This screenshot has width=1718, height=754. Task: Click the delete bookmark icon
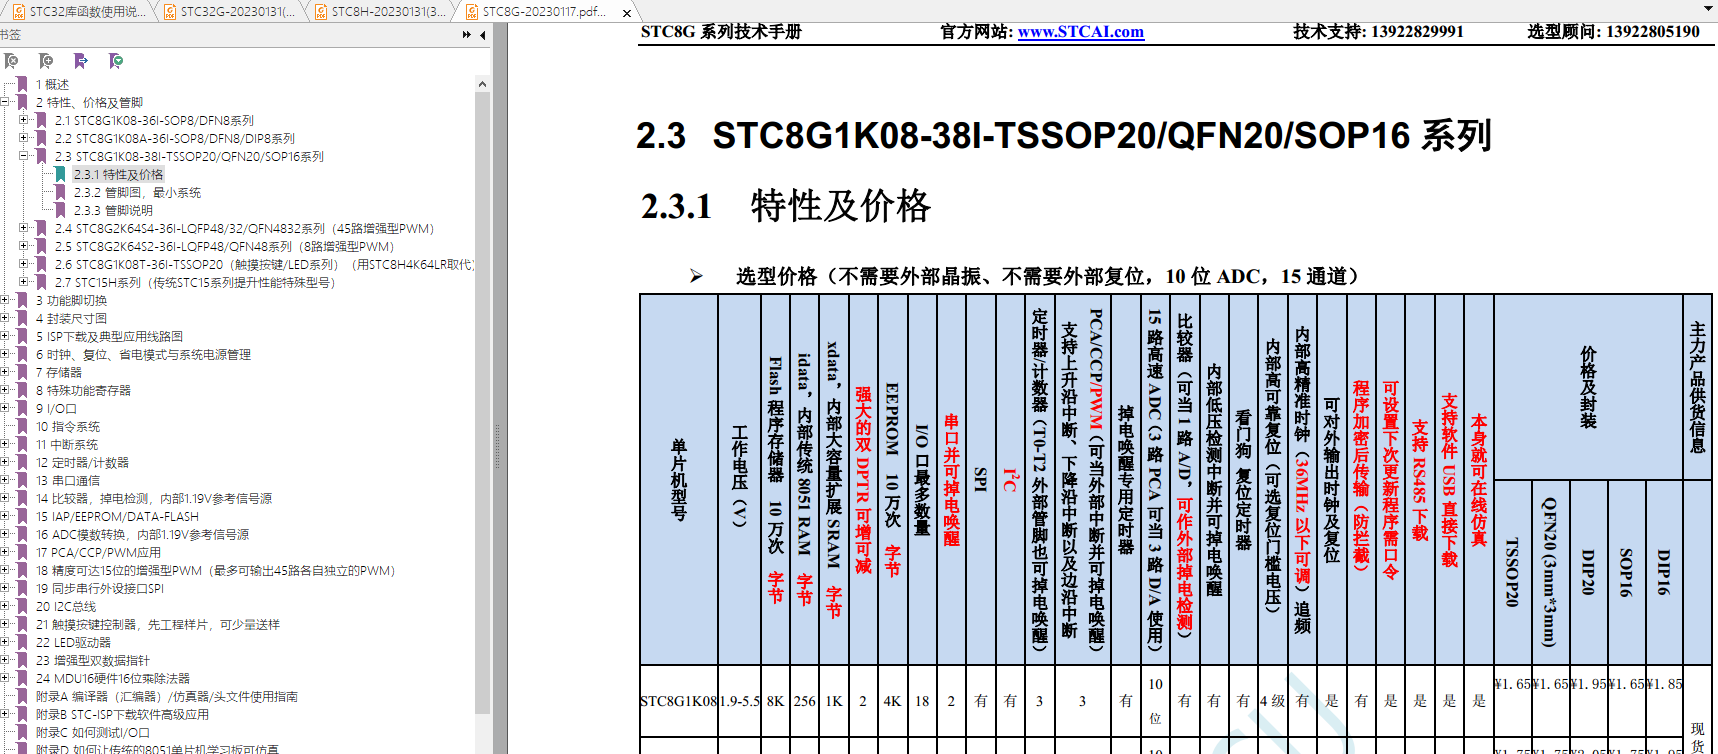point(12,61)
